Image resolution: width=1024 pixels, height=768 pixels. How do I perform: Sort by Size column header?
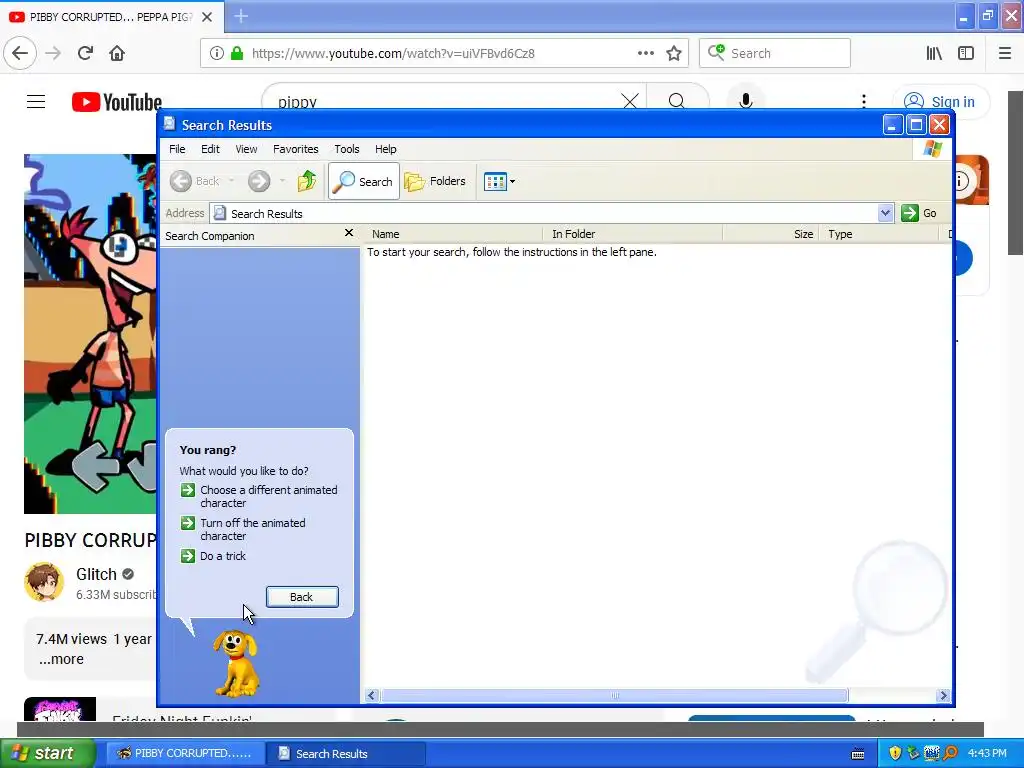pos(772,234)
